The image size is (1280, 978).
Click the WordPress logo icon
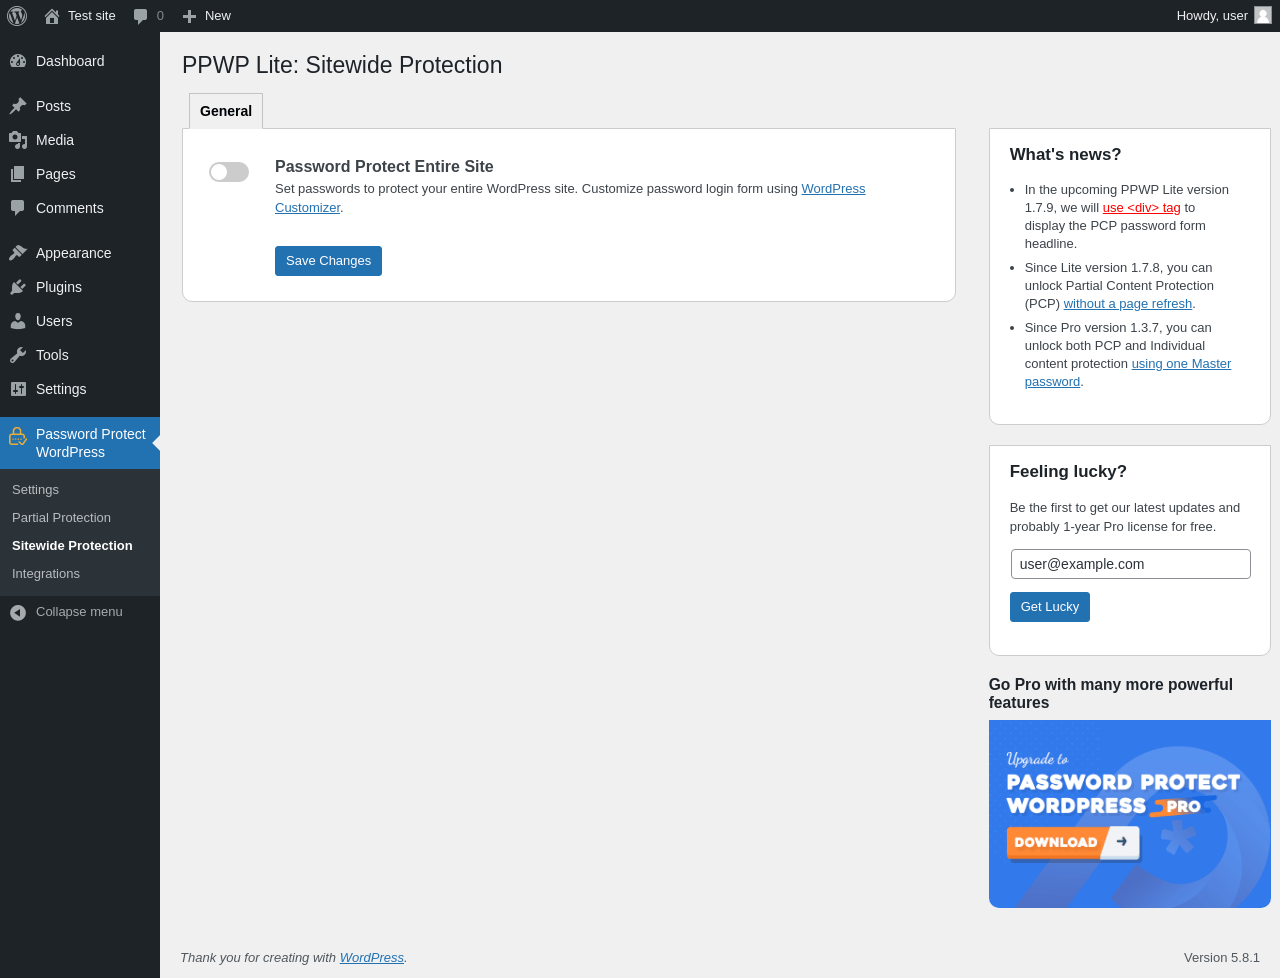17,16
